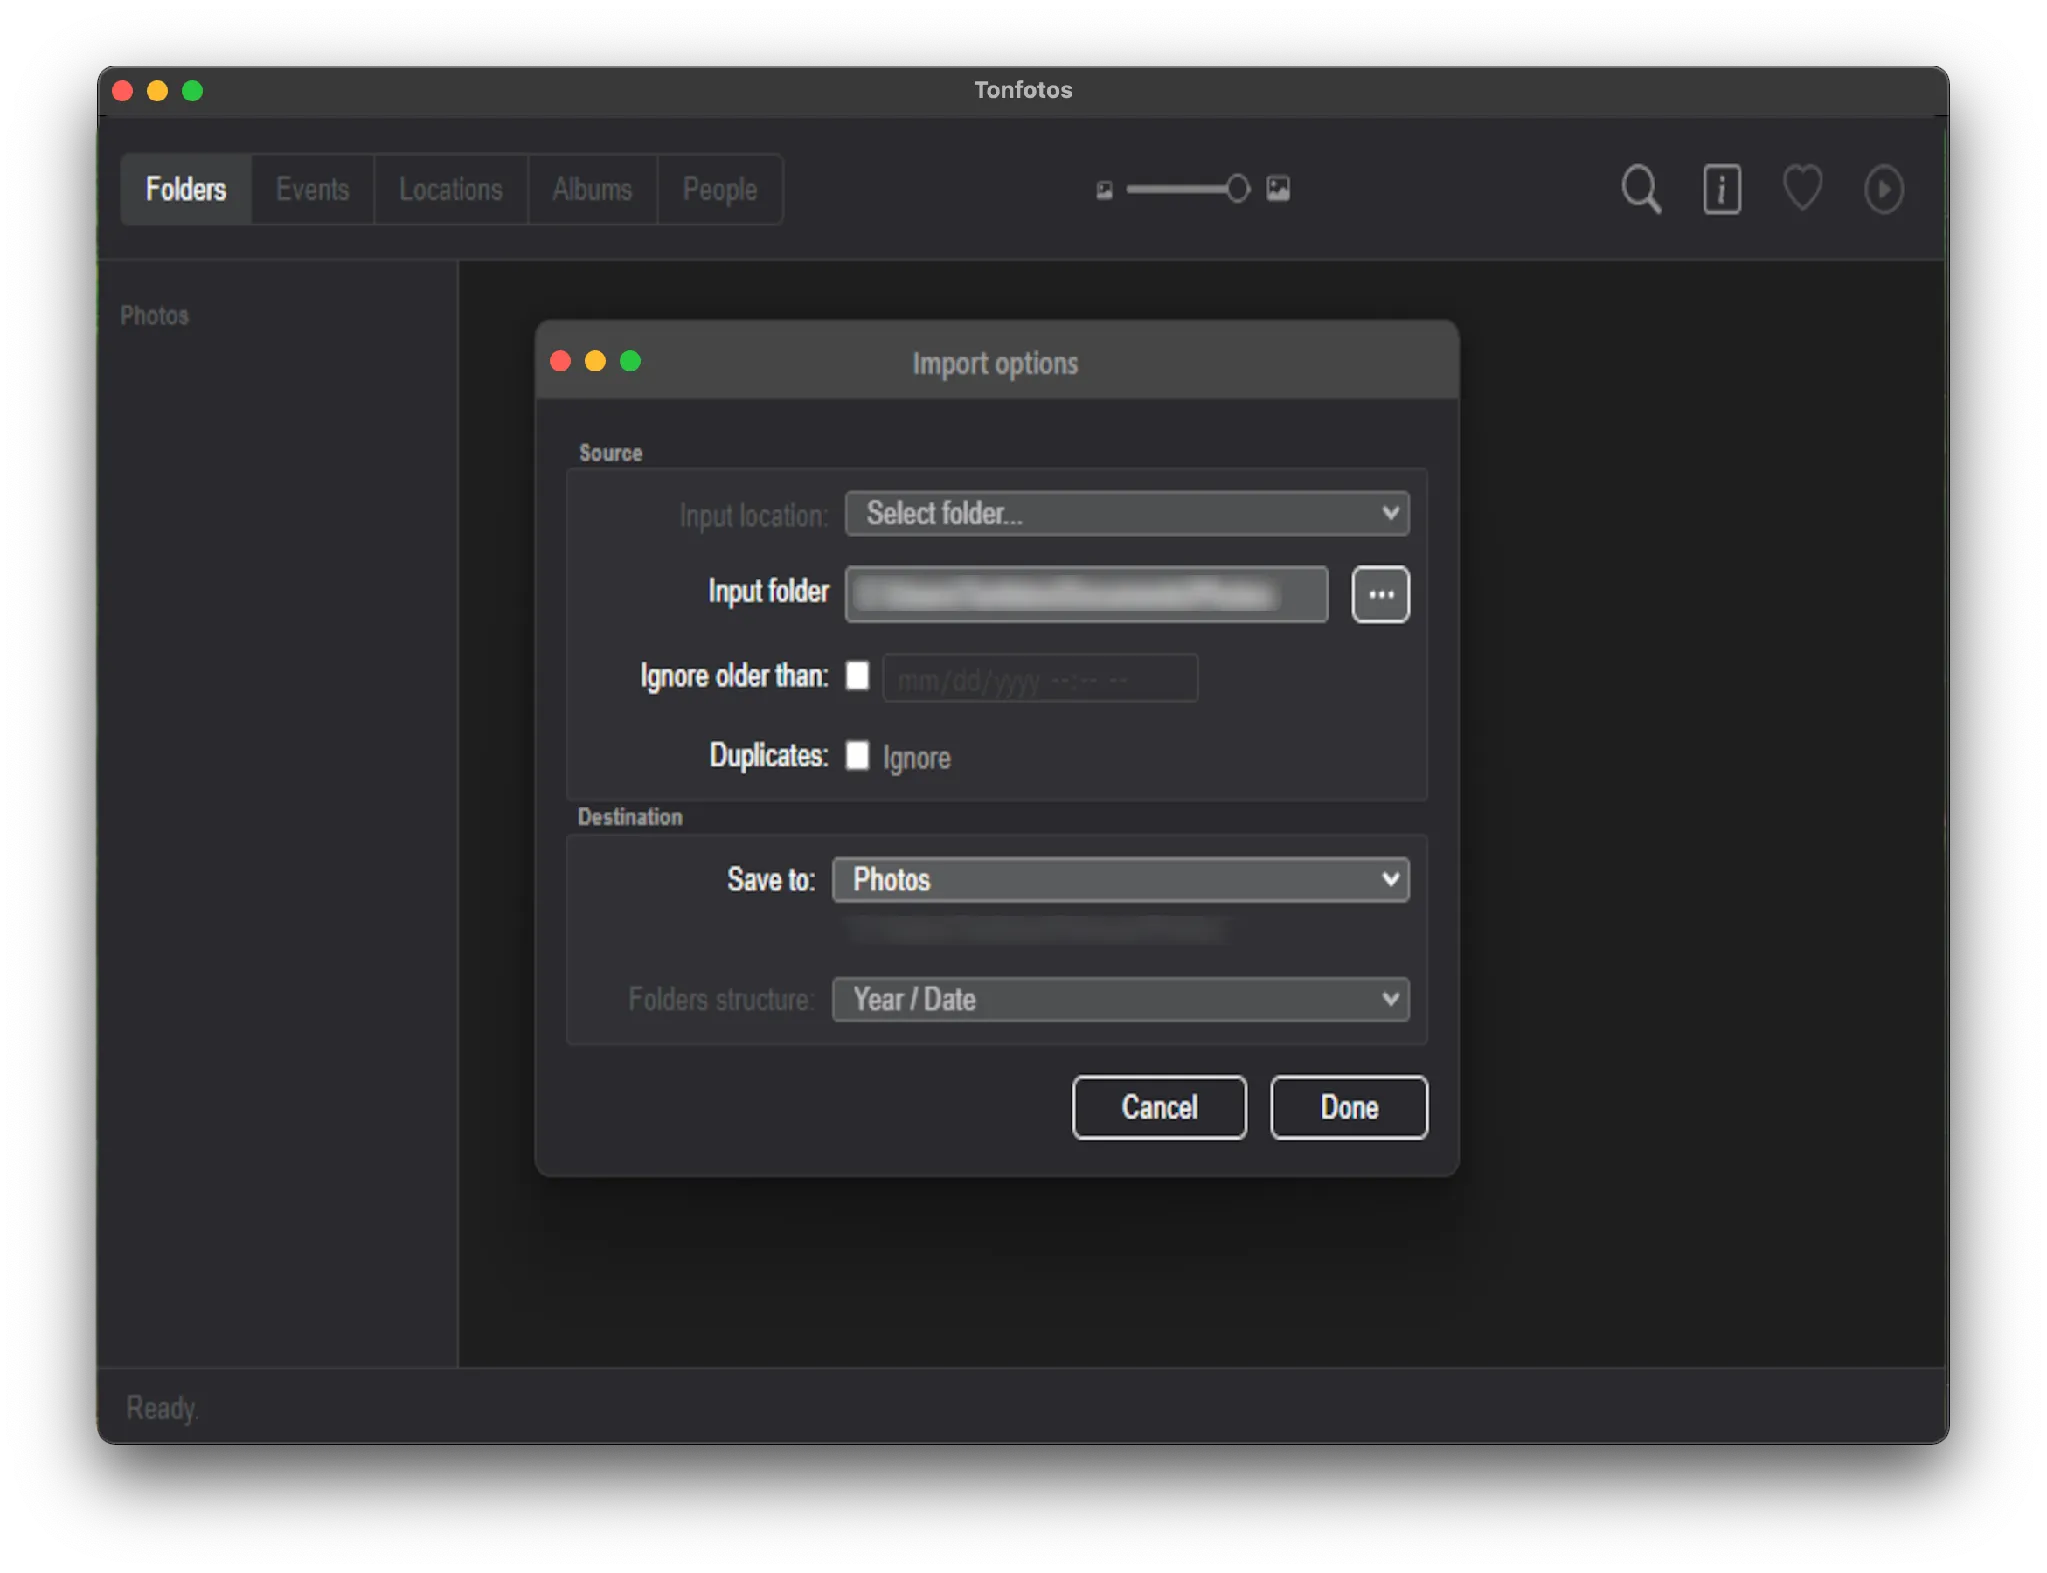Click the large thumbnail size icon
This screenshot has width=2047, height=1573.
[x=1278, y=189]
